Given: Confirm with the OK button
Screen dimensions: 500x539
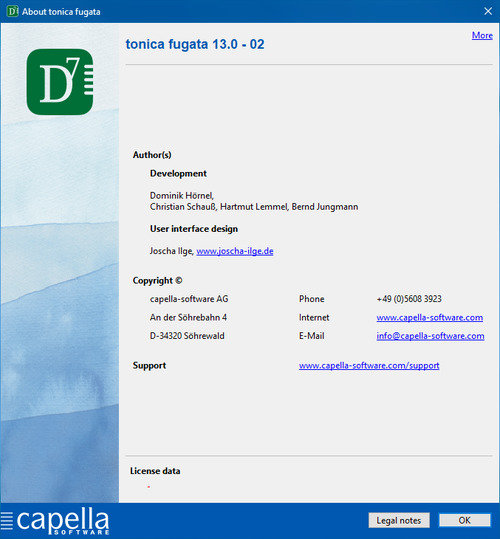Looking at the screenshot, I should [x=465, y=520].
